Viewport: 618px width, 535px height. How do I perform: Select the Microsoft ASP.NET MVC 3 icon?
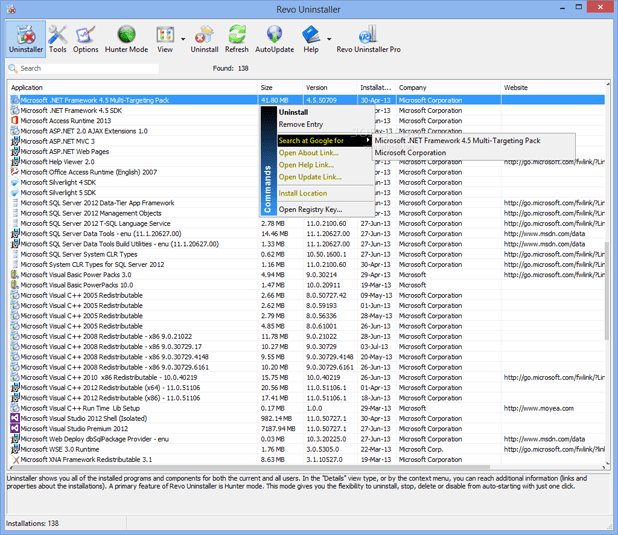[x=15, y=141]
